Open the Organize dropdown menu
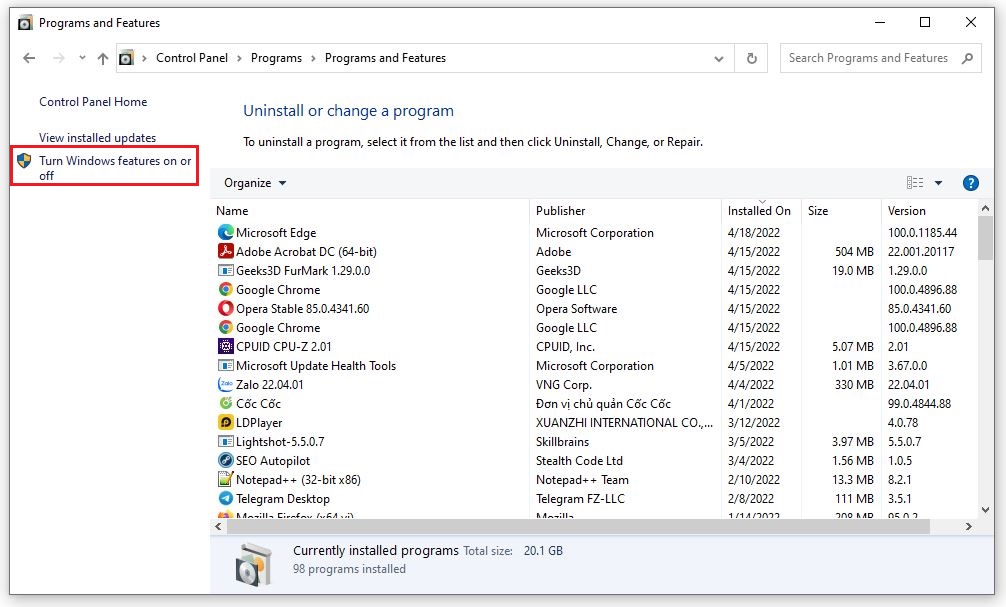This screenshot has width=1006, height=607. 254,183
